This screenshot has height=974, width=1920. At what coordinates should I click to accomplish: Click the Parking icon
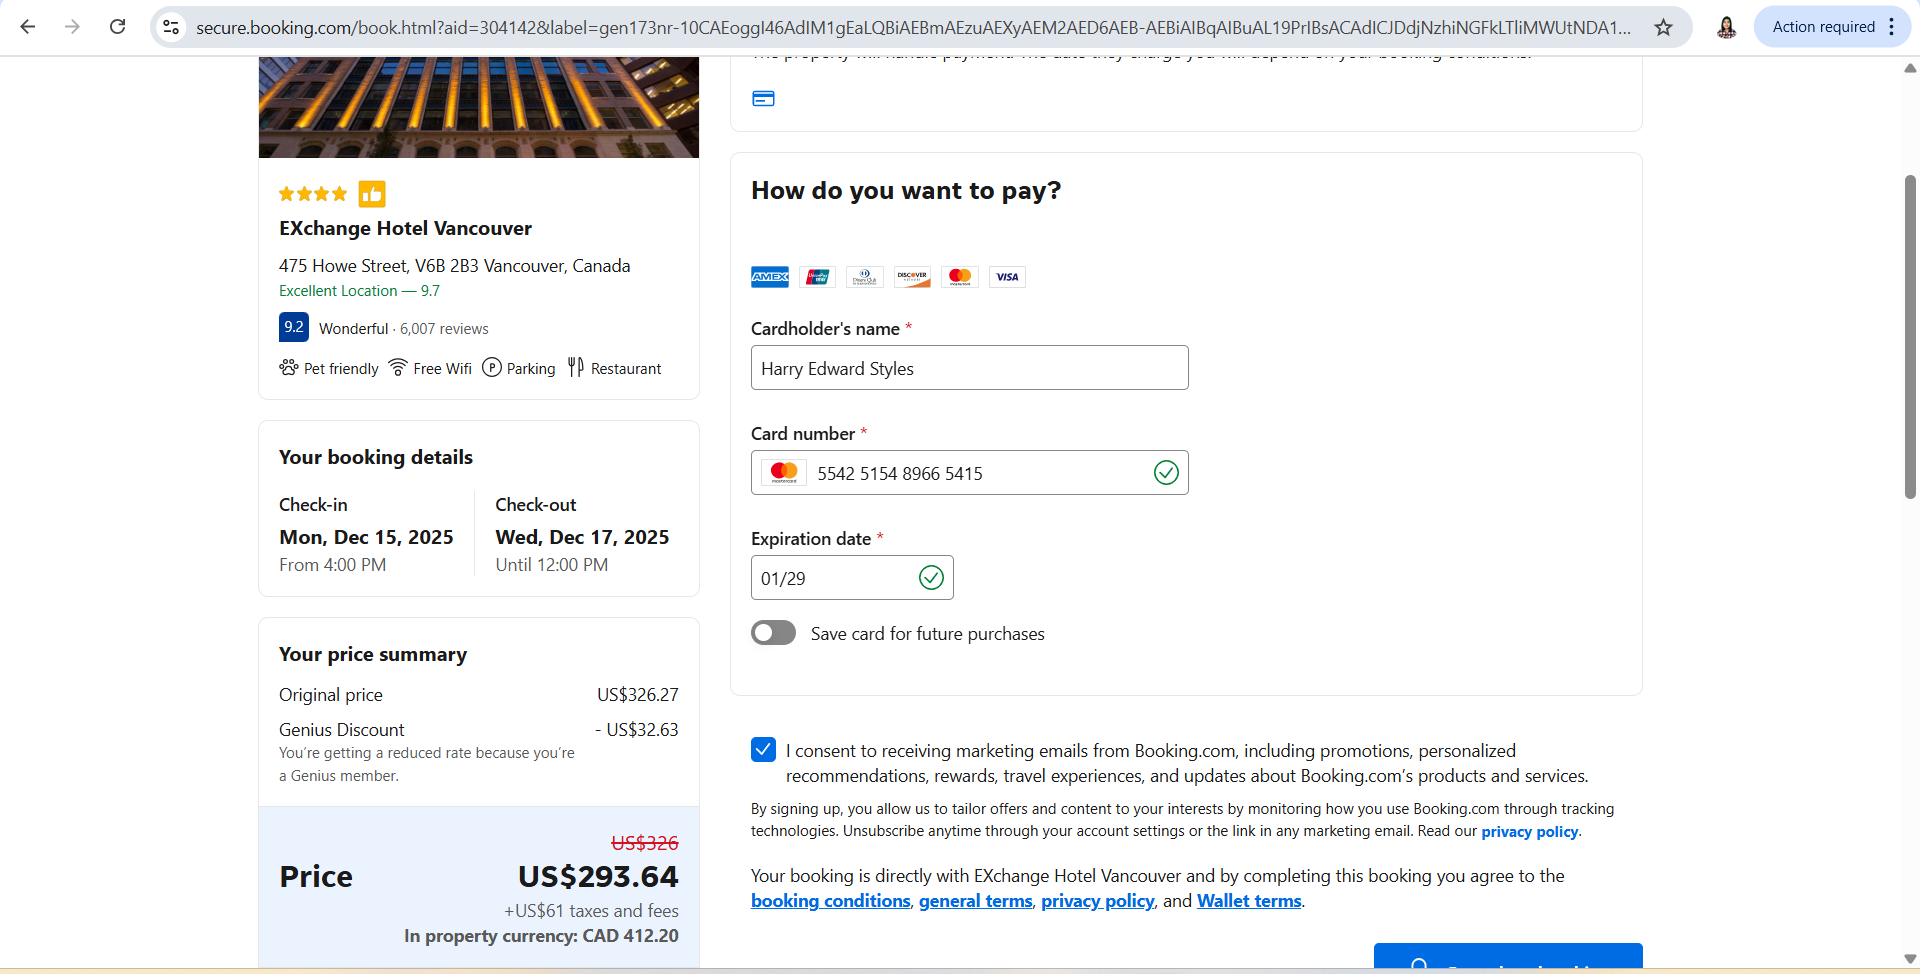click(x=492, y=367)
